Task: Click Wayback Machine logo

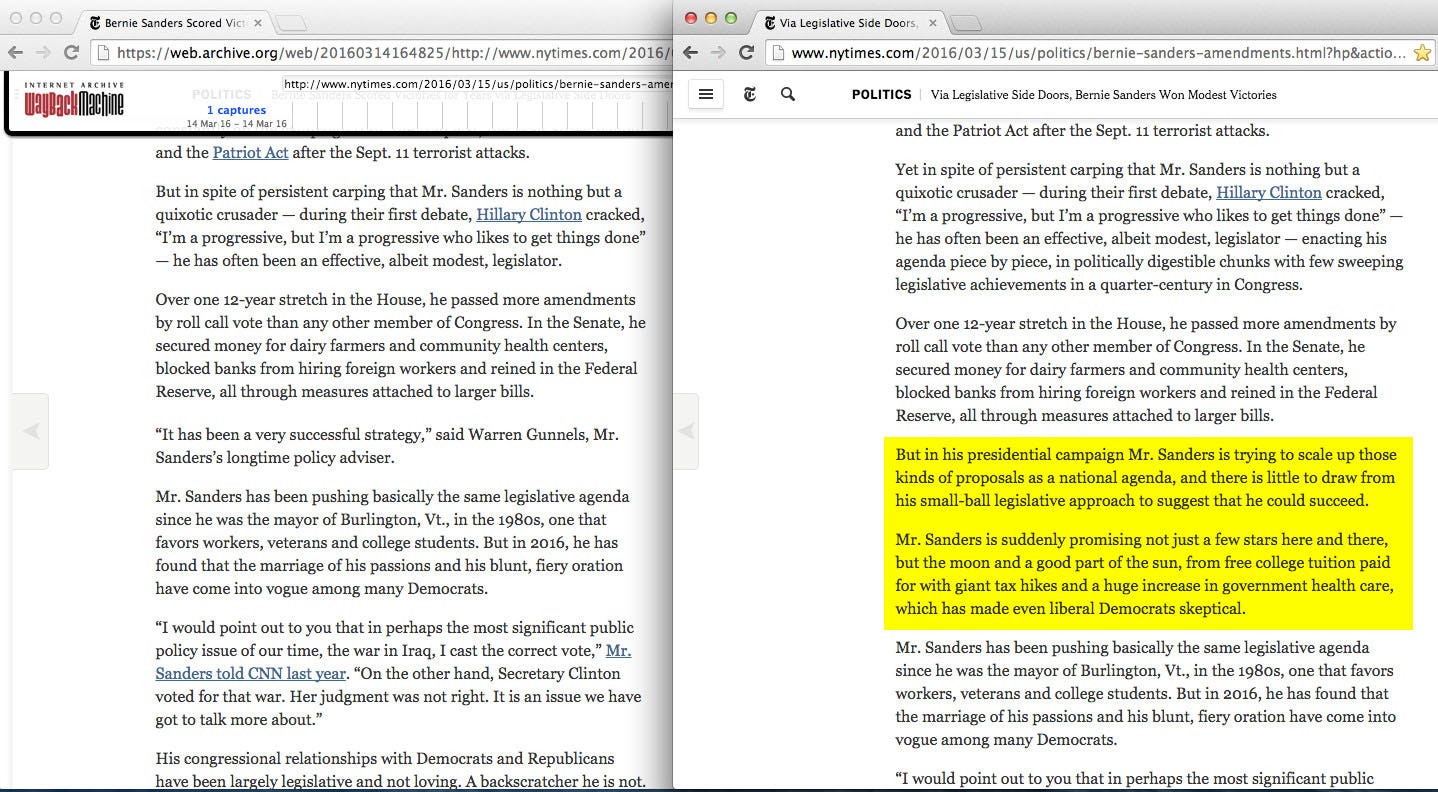Action: (x=74, y=100)
